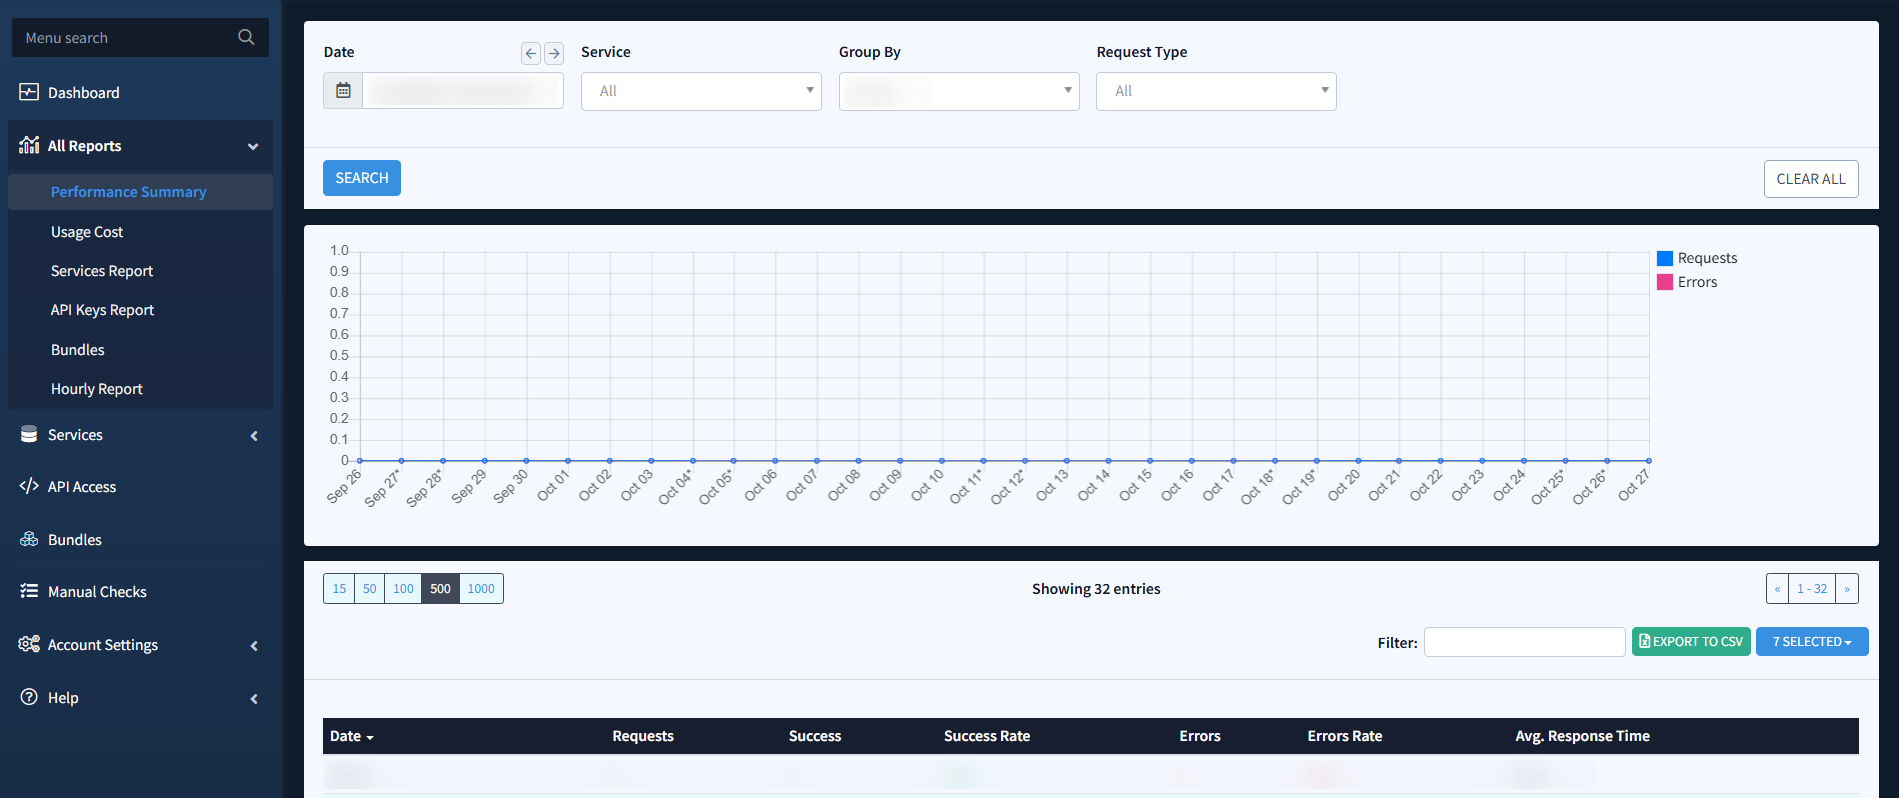This screenshot has height=798, width=1899.
Task: Open the Request Type dropdown
Action: tap(1216, 91)
